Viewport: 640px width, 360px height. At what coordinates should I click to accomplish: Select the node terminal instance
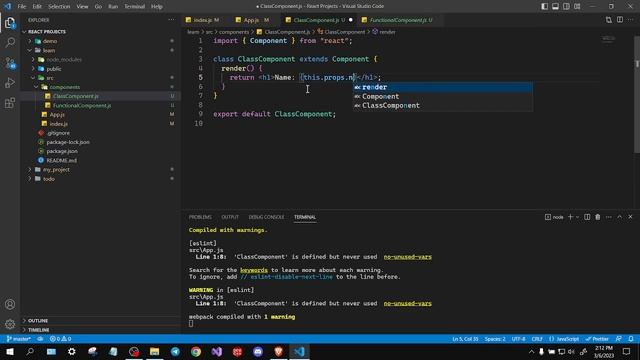click(554, 217)
